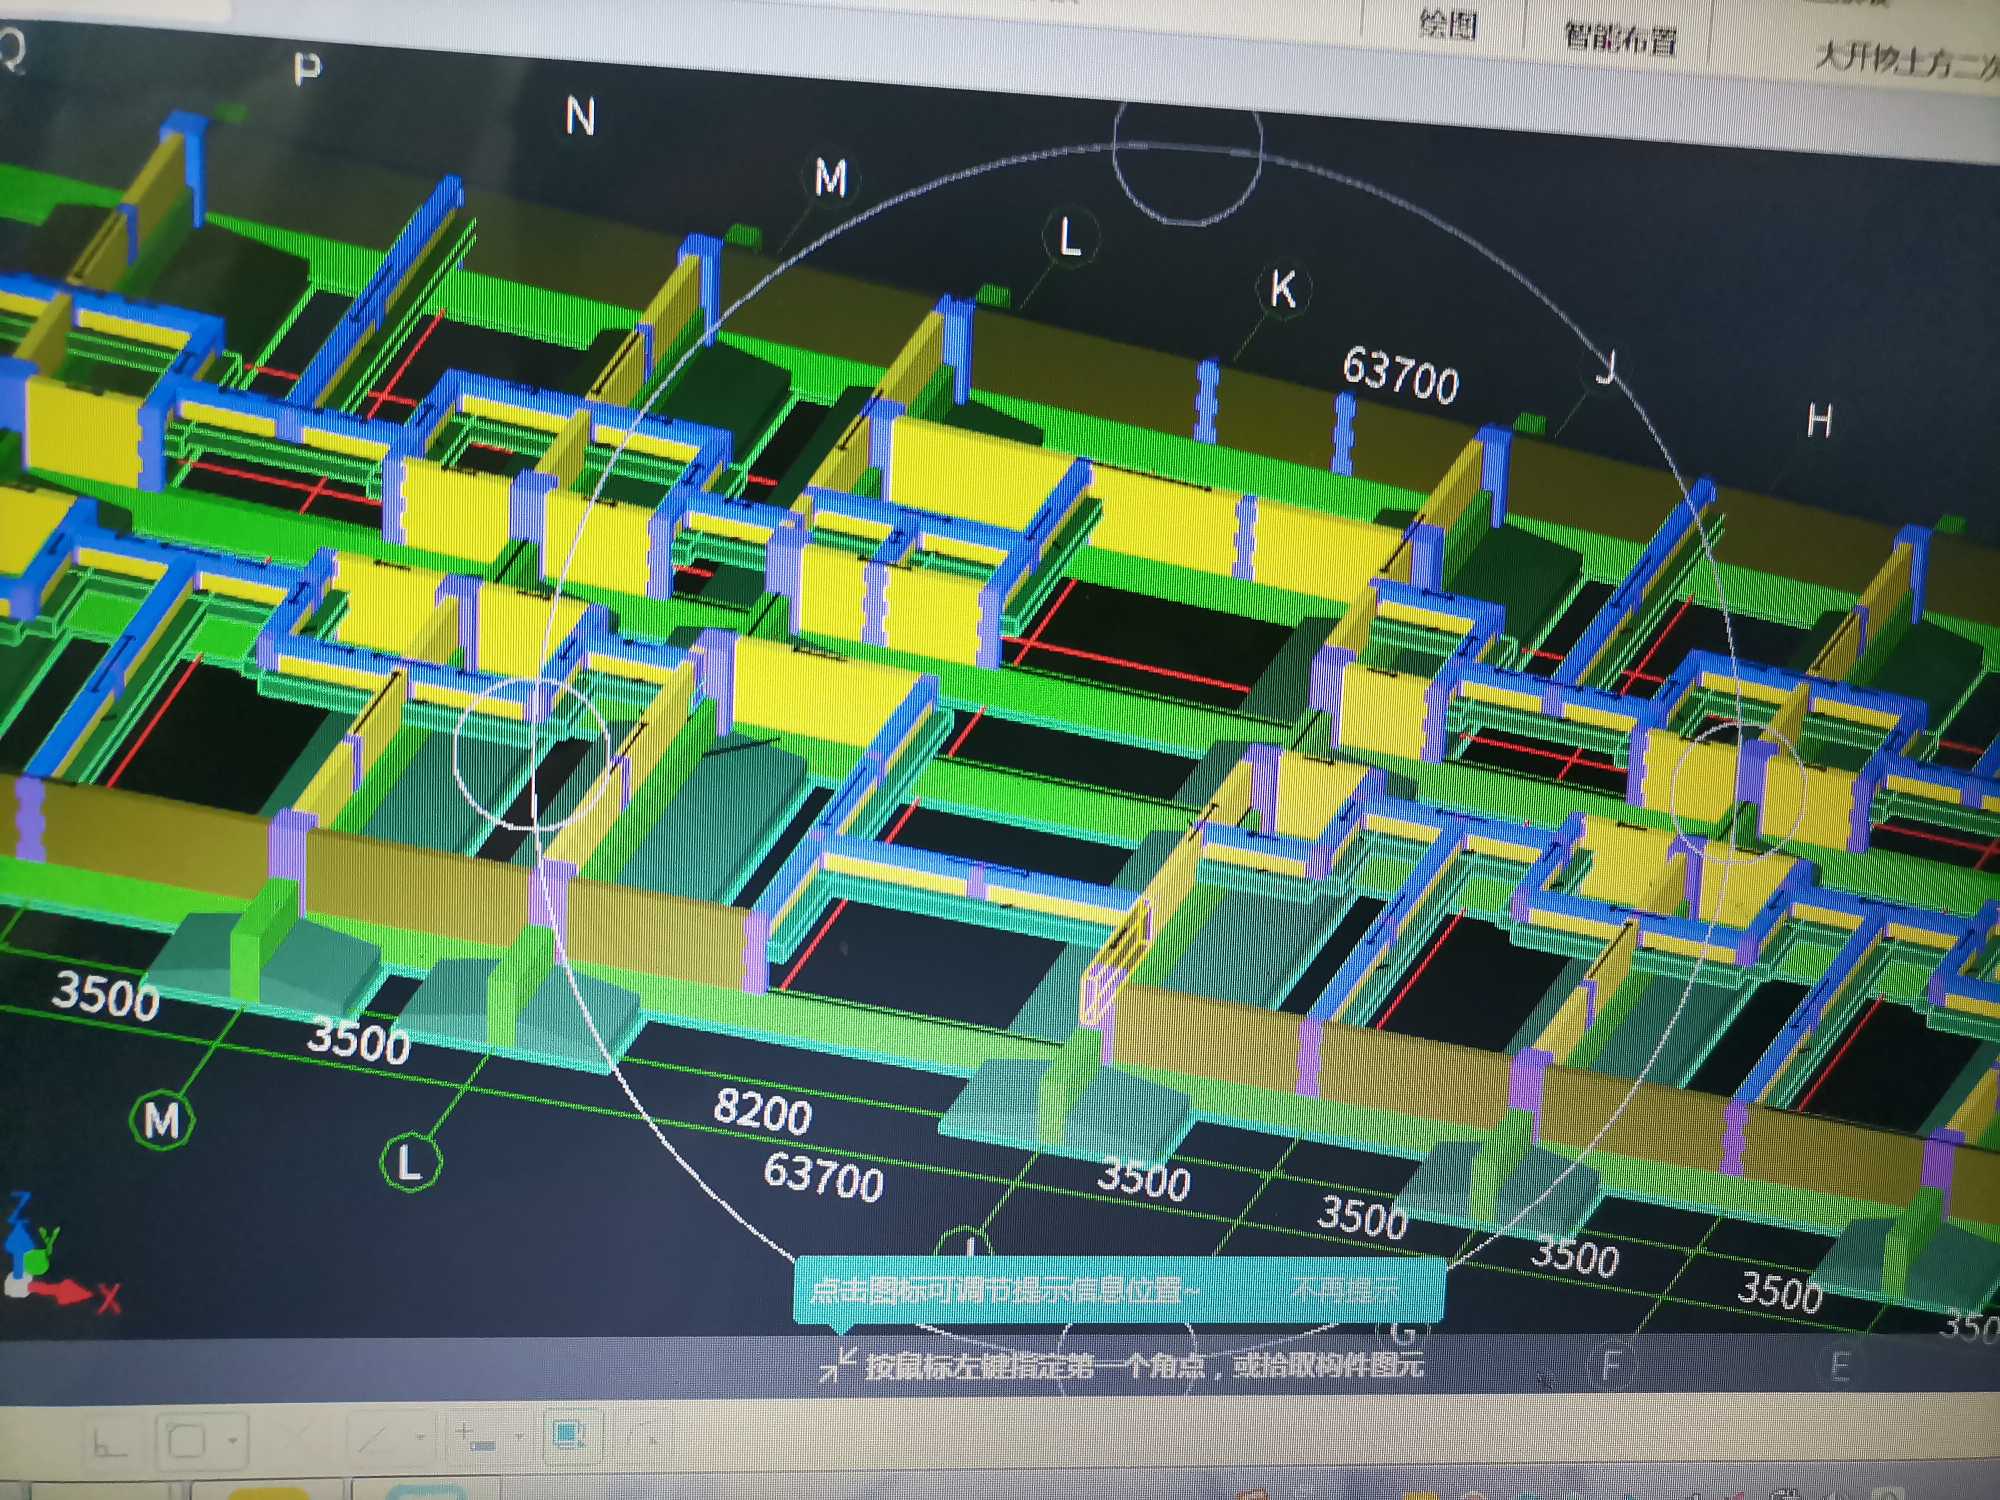This screenshot has width=2000, height=1500.
Task: Select the diagonal line draw tool
Action: coord(371,1439)
